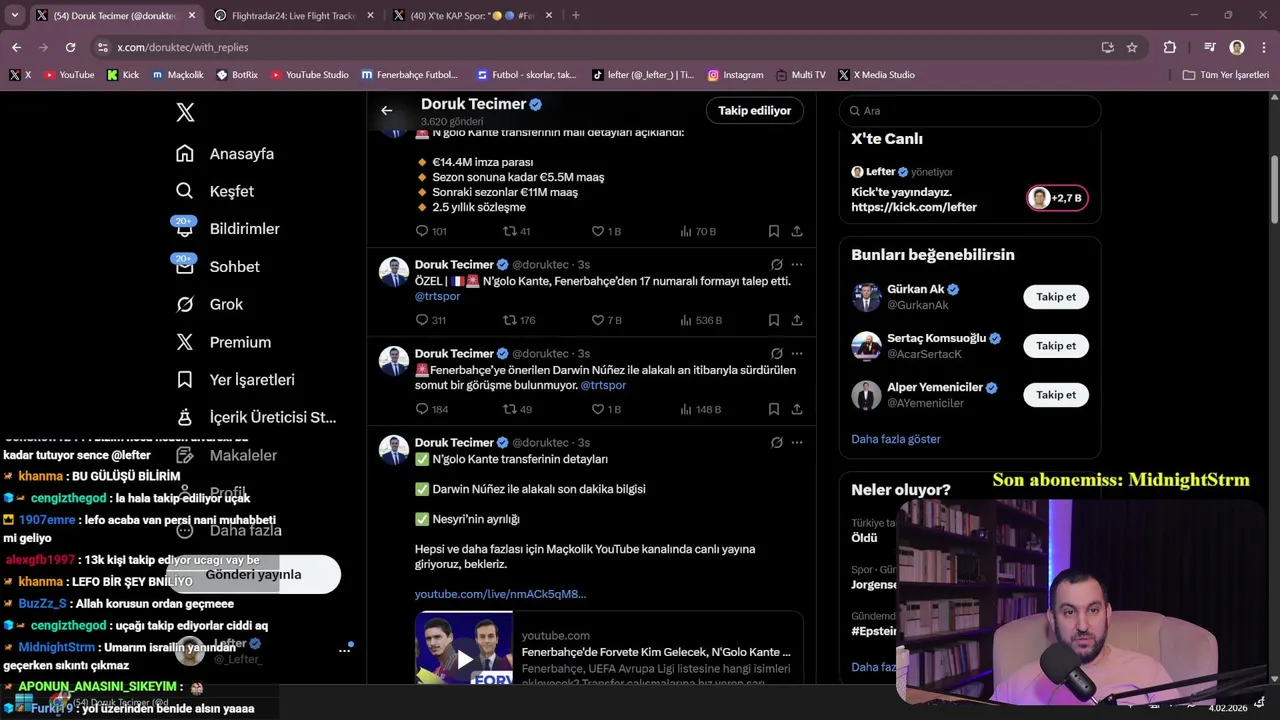Open the Extensions puzzle icon
The image size is (1280, 720).
(1170, 47)
